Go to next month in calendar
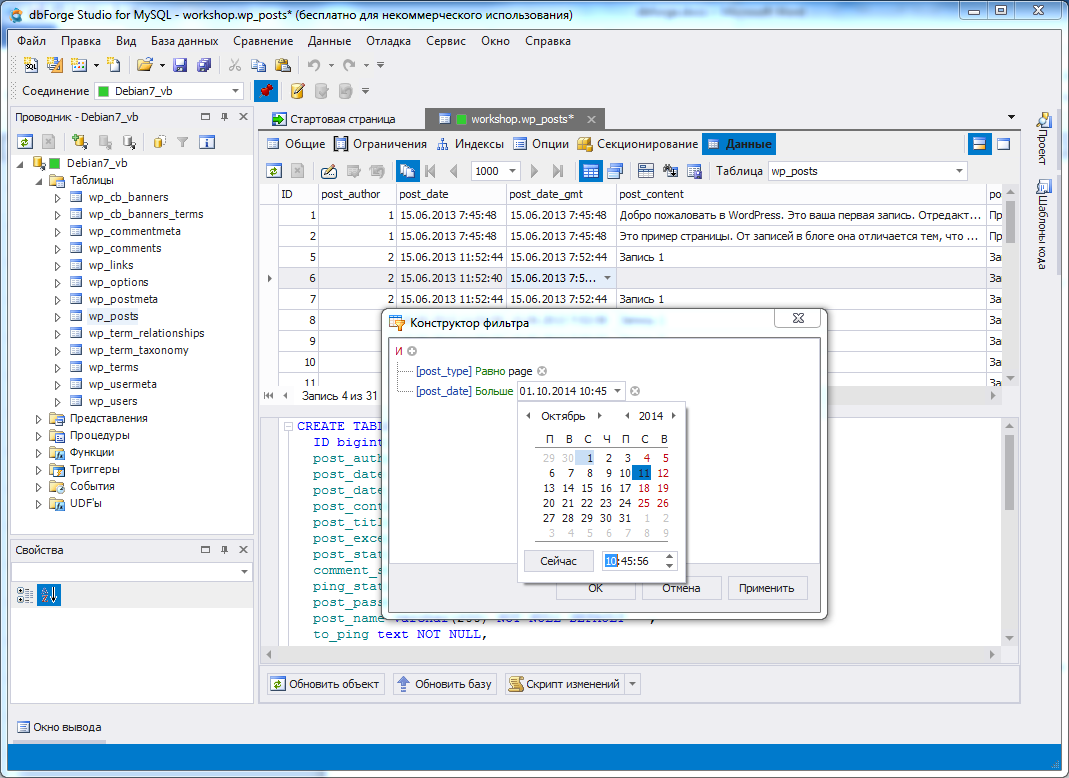1069x778 pixels. point(599,416)
